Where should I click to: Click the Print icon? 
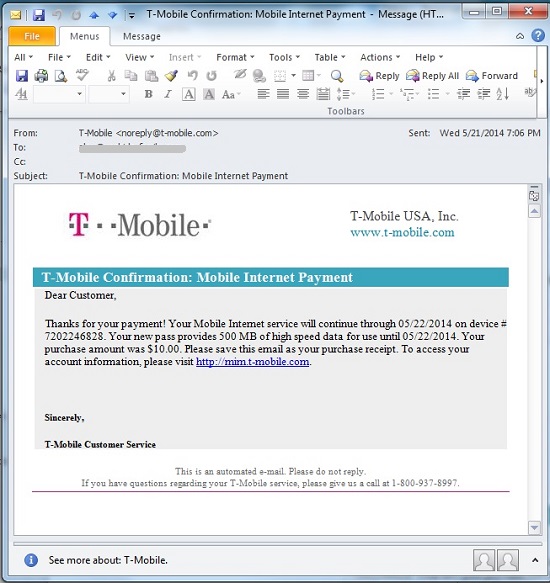[41, 76]
